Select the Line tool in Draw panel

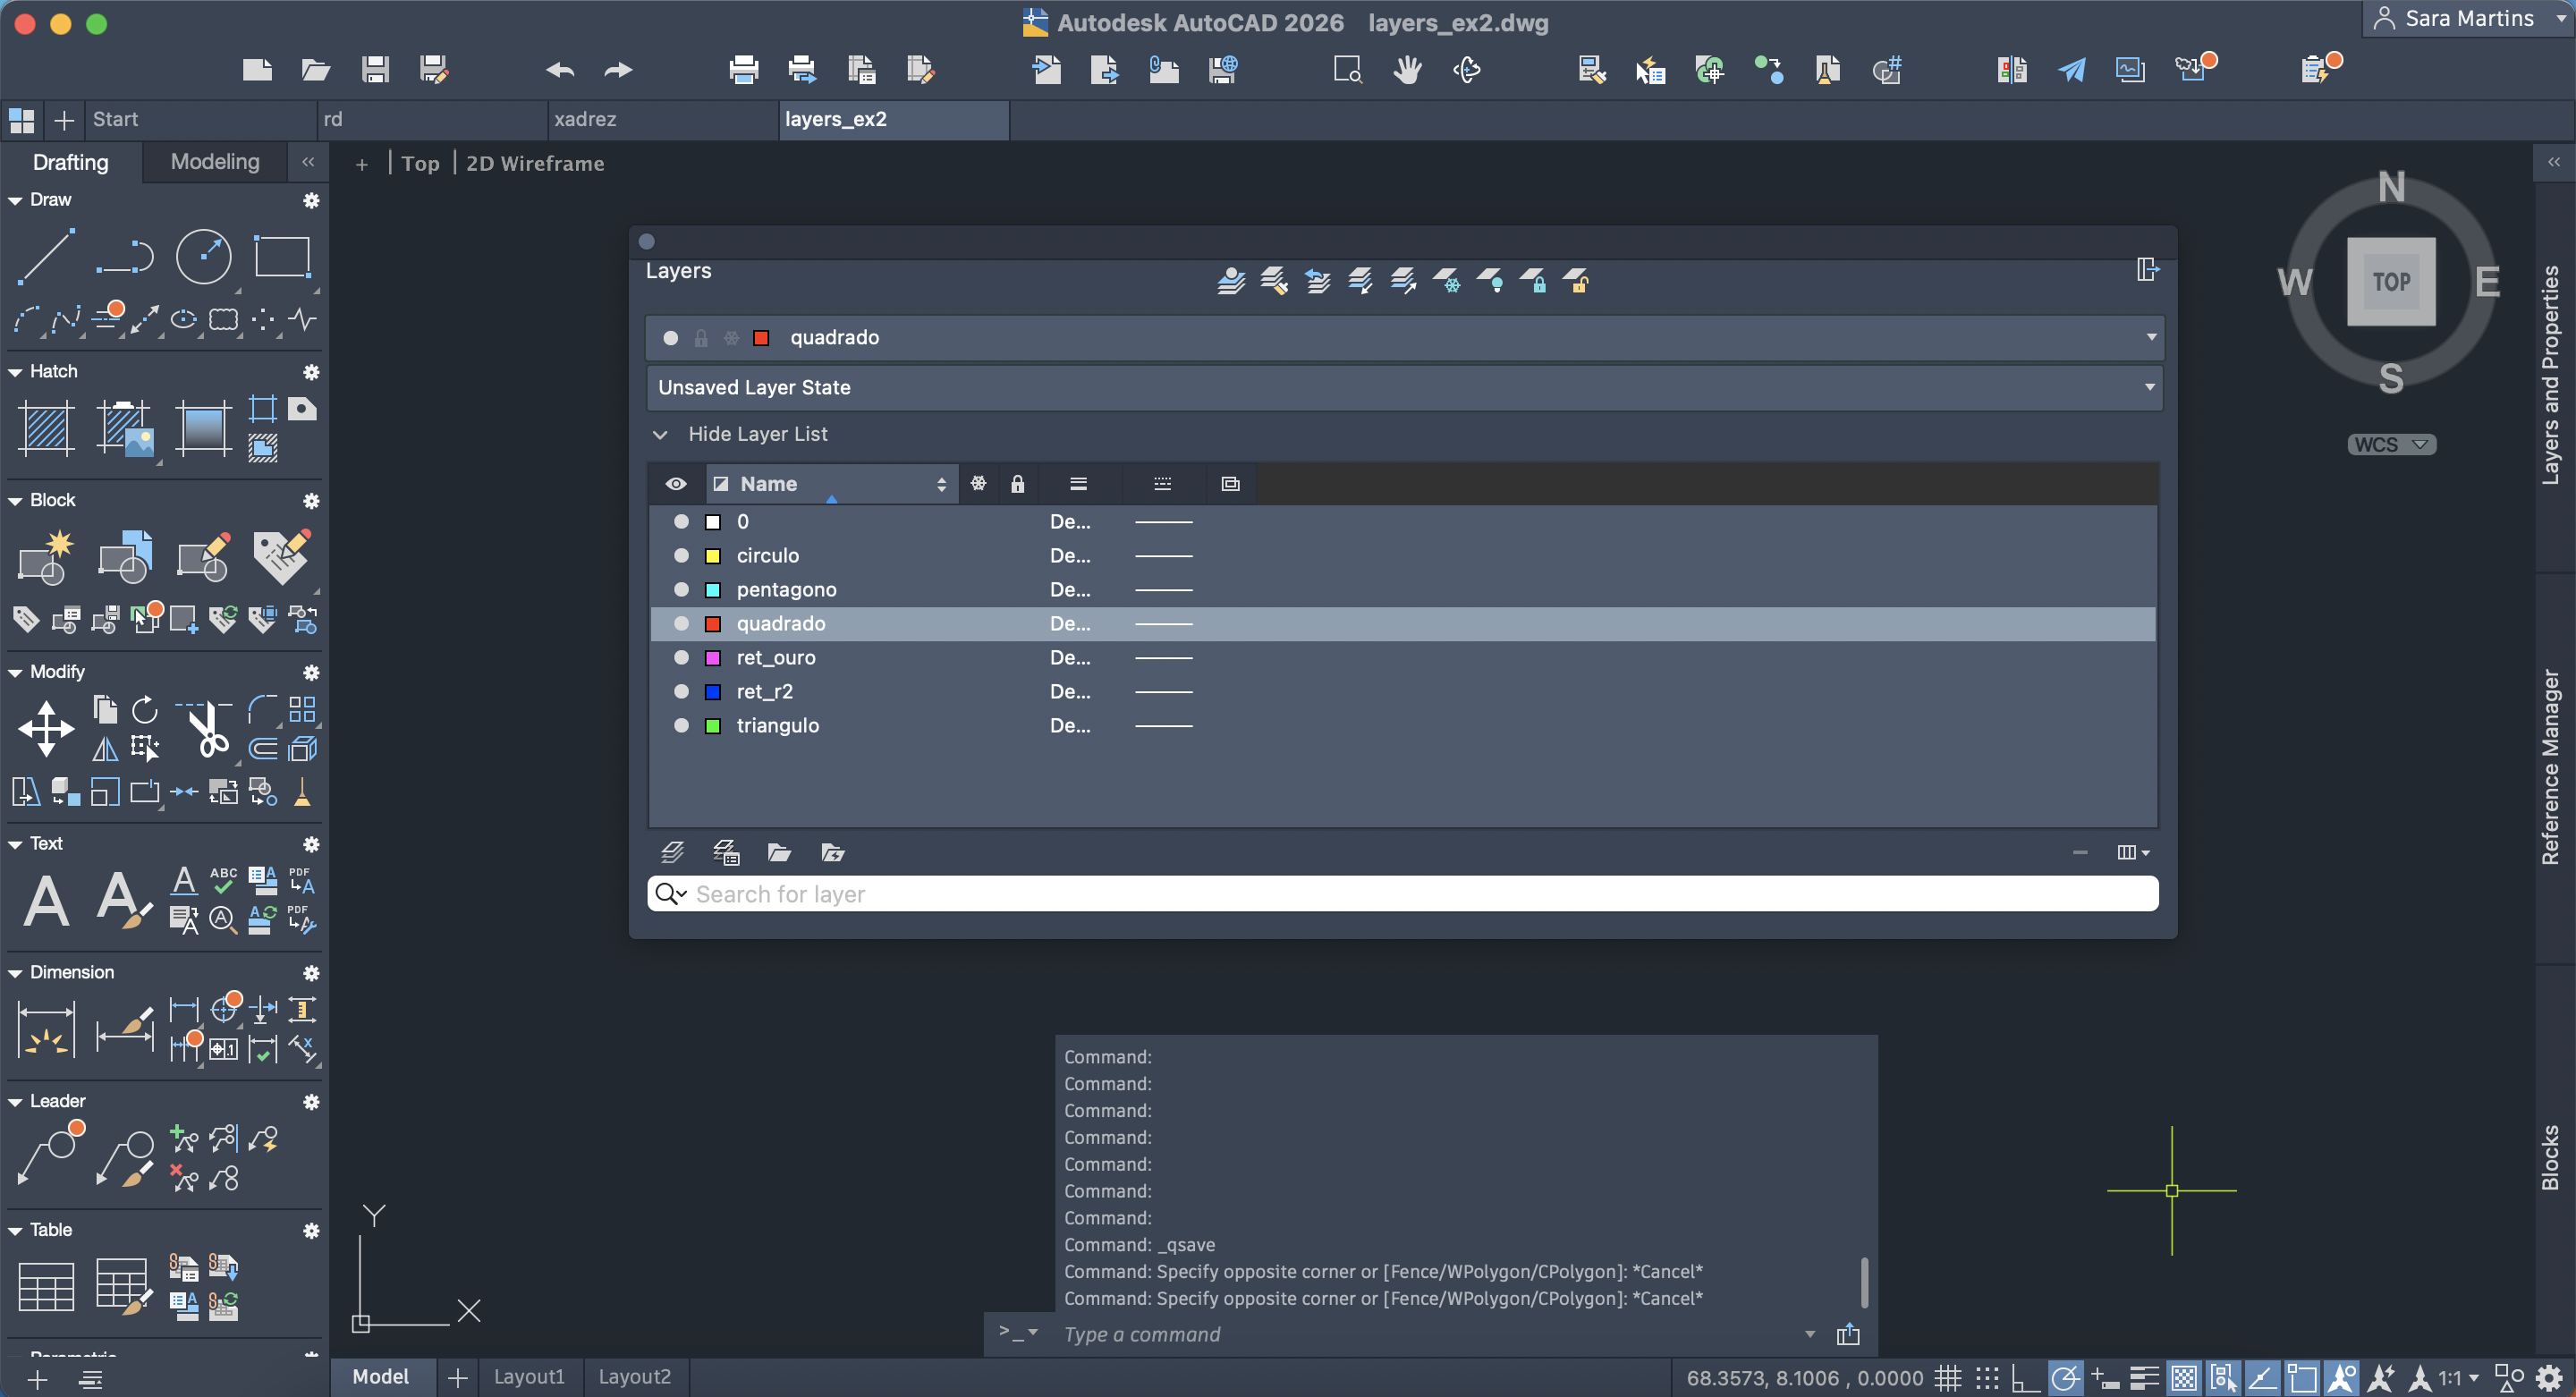pyautogui.click(x=46, y=256)
